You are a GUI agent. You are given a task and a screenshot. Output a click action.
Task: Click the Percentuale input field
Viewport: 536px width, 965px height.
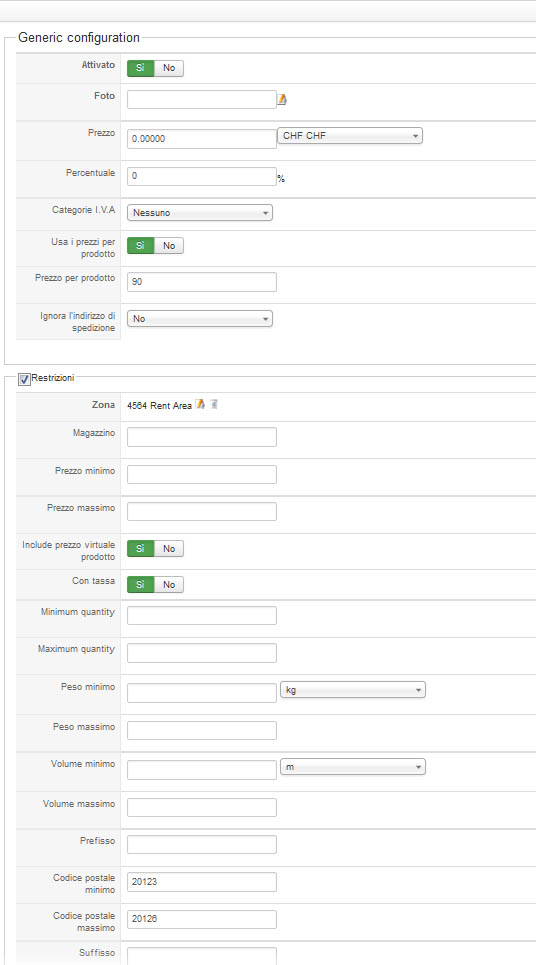[x=202, y=177]
